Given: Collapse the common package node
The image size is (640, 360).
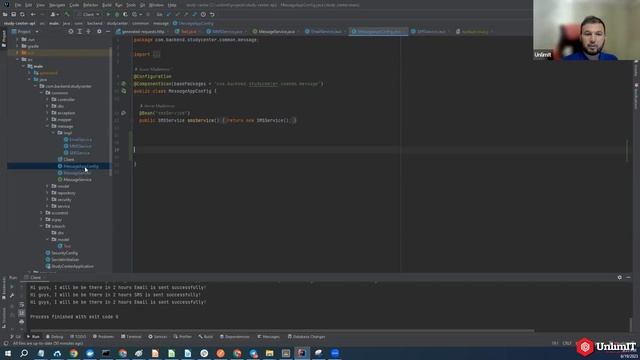Looking at the screenshot, I should click(41, 93).
